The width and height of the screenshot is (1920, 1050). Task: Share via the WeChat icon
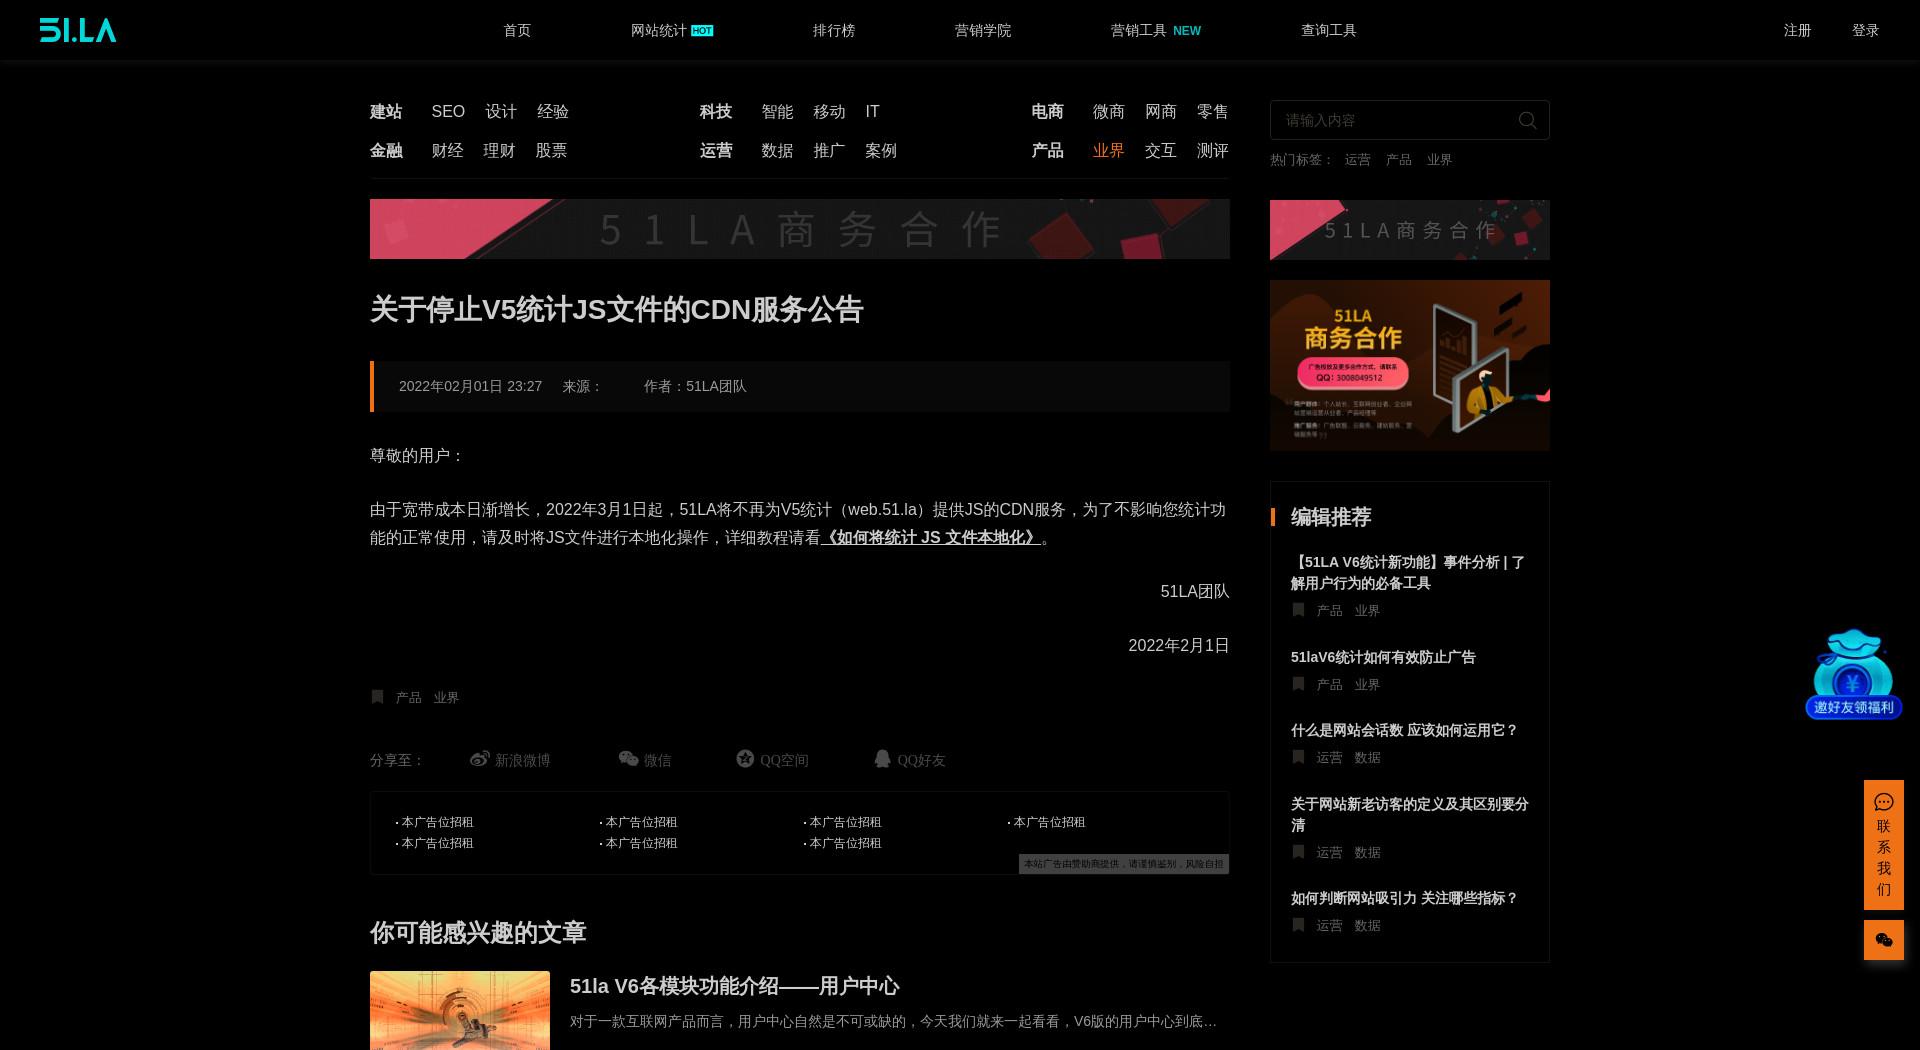pyautogui.click(x=628, y=759)
